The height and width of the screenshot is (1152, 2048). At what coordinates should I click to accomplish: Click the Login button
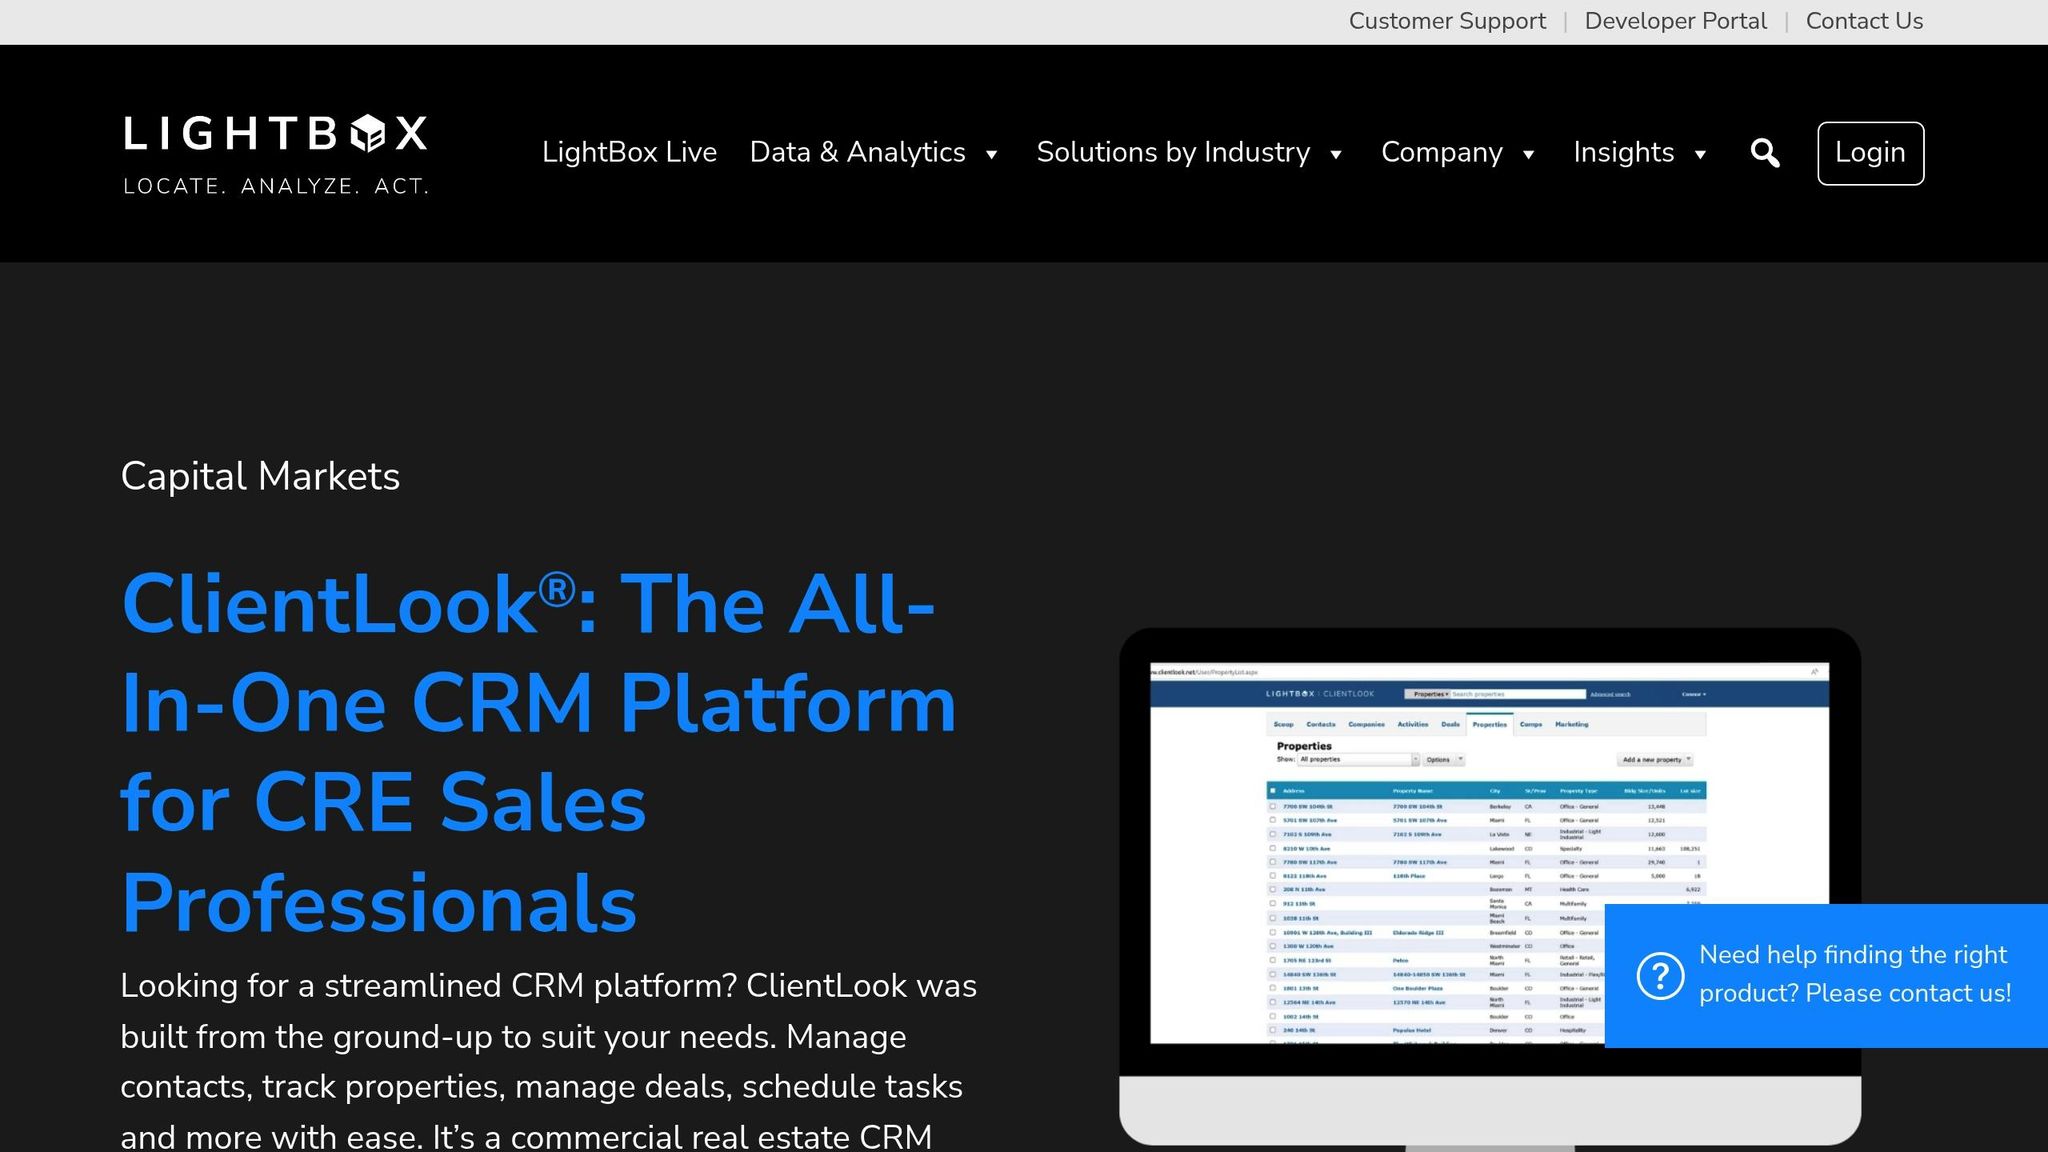[1870, 153]
